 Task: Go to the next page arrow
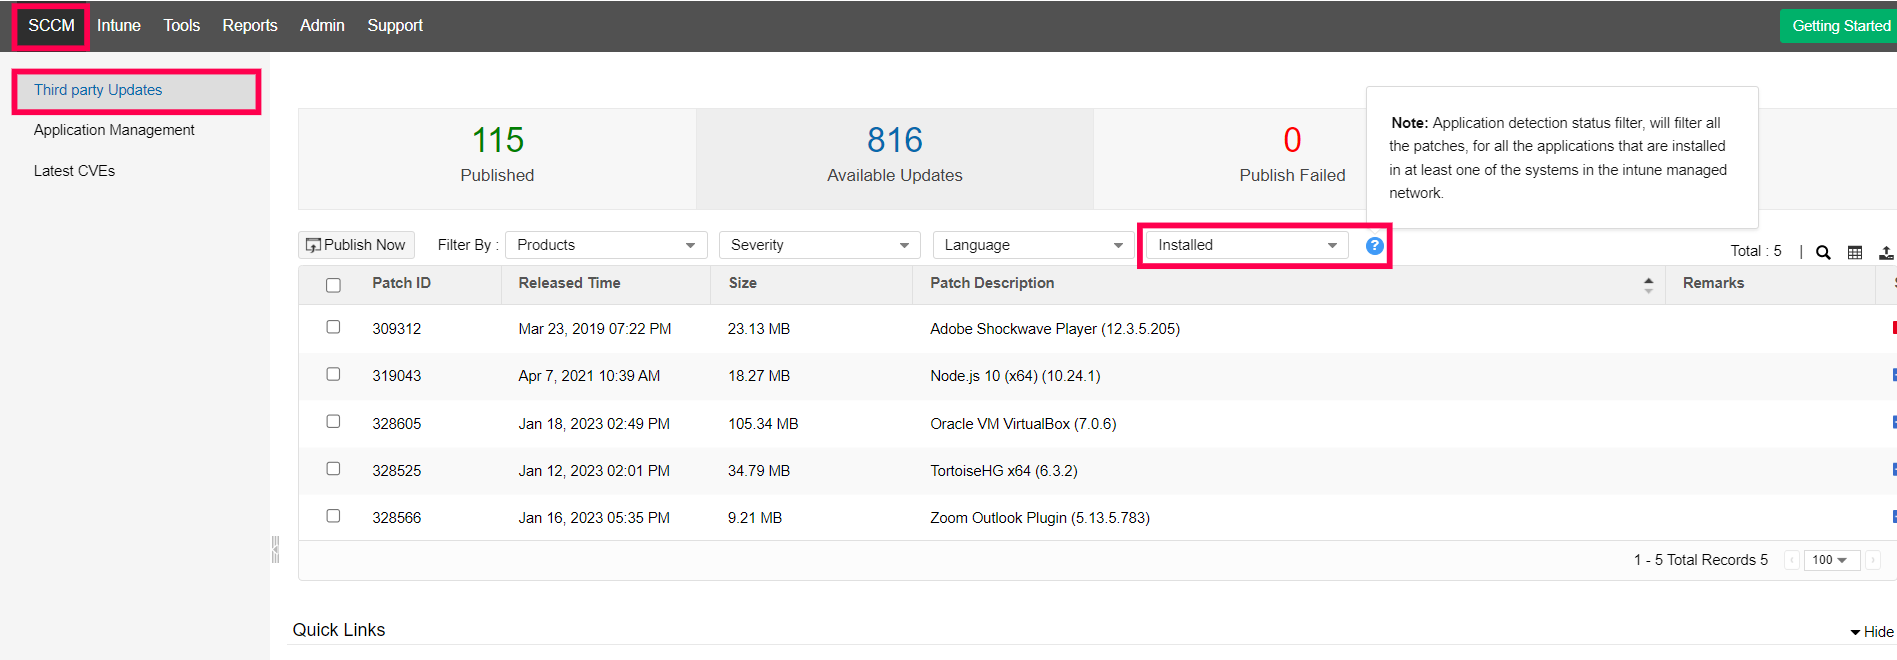pyautogui.click(x=1873, y=560)
